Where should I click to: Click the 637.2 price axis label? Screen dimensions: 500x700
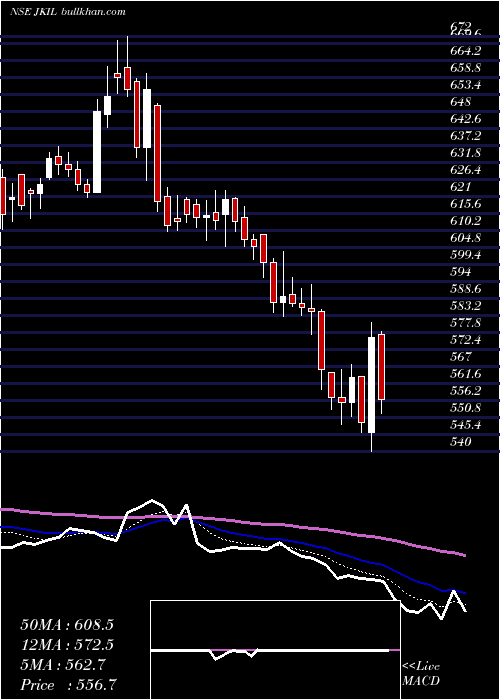pyautogui.click(x=466, y=136)
